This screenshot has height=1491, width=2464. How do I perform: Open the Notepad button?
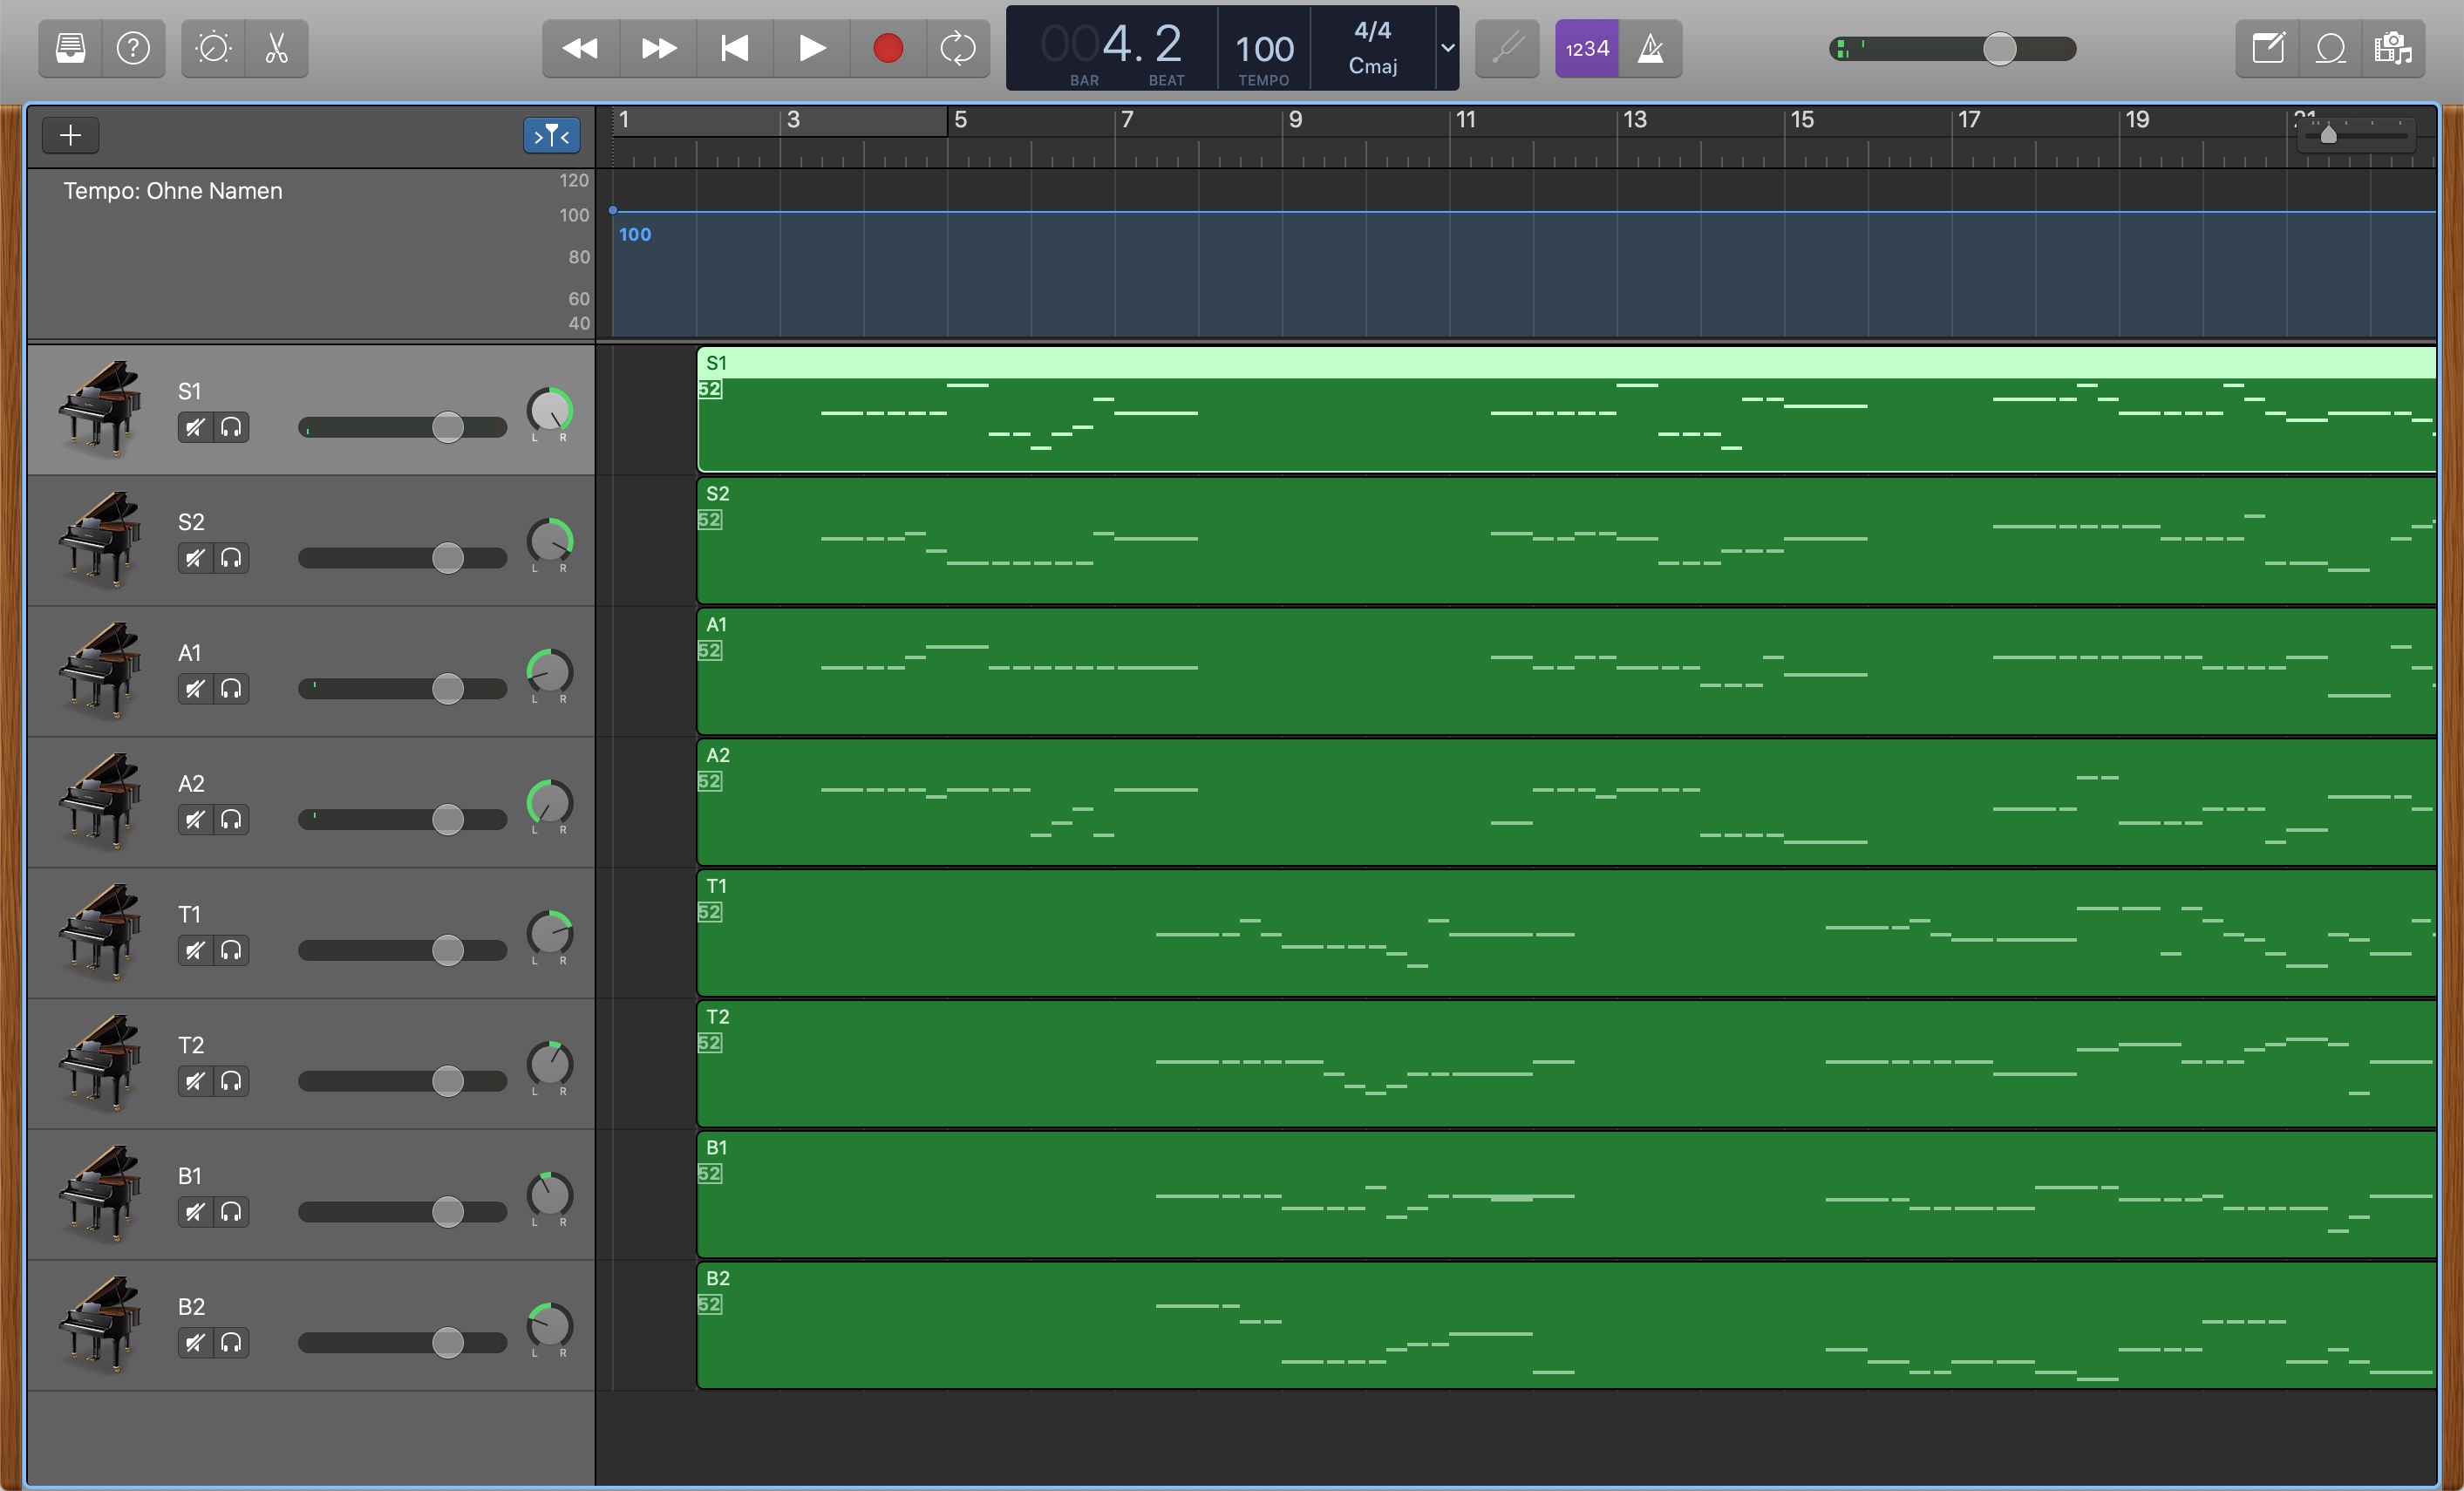tap(2268, 48)
